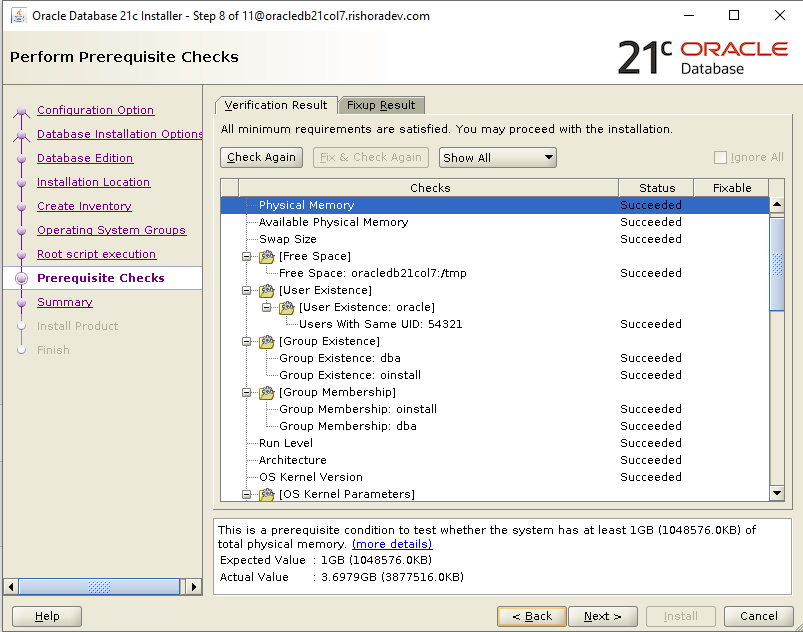
Task: Click the checks list scroll down arrow
Action: point(777,493)
